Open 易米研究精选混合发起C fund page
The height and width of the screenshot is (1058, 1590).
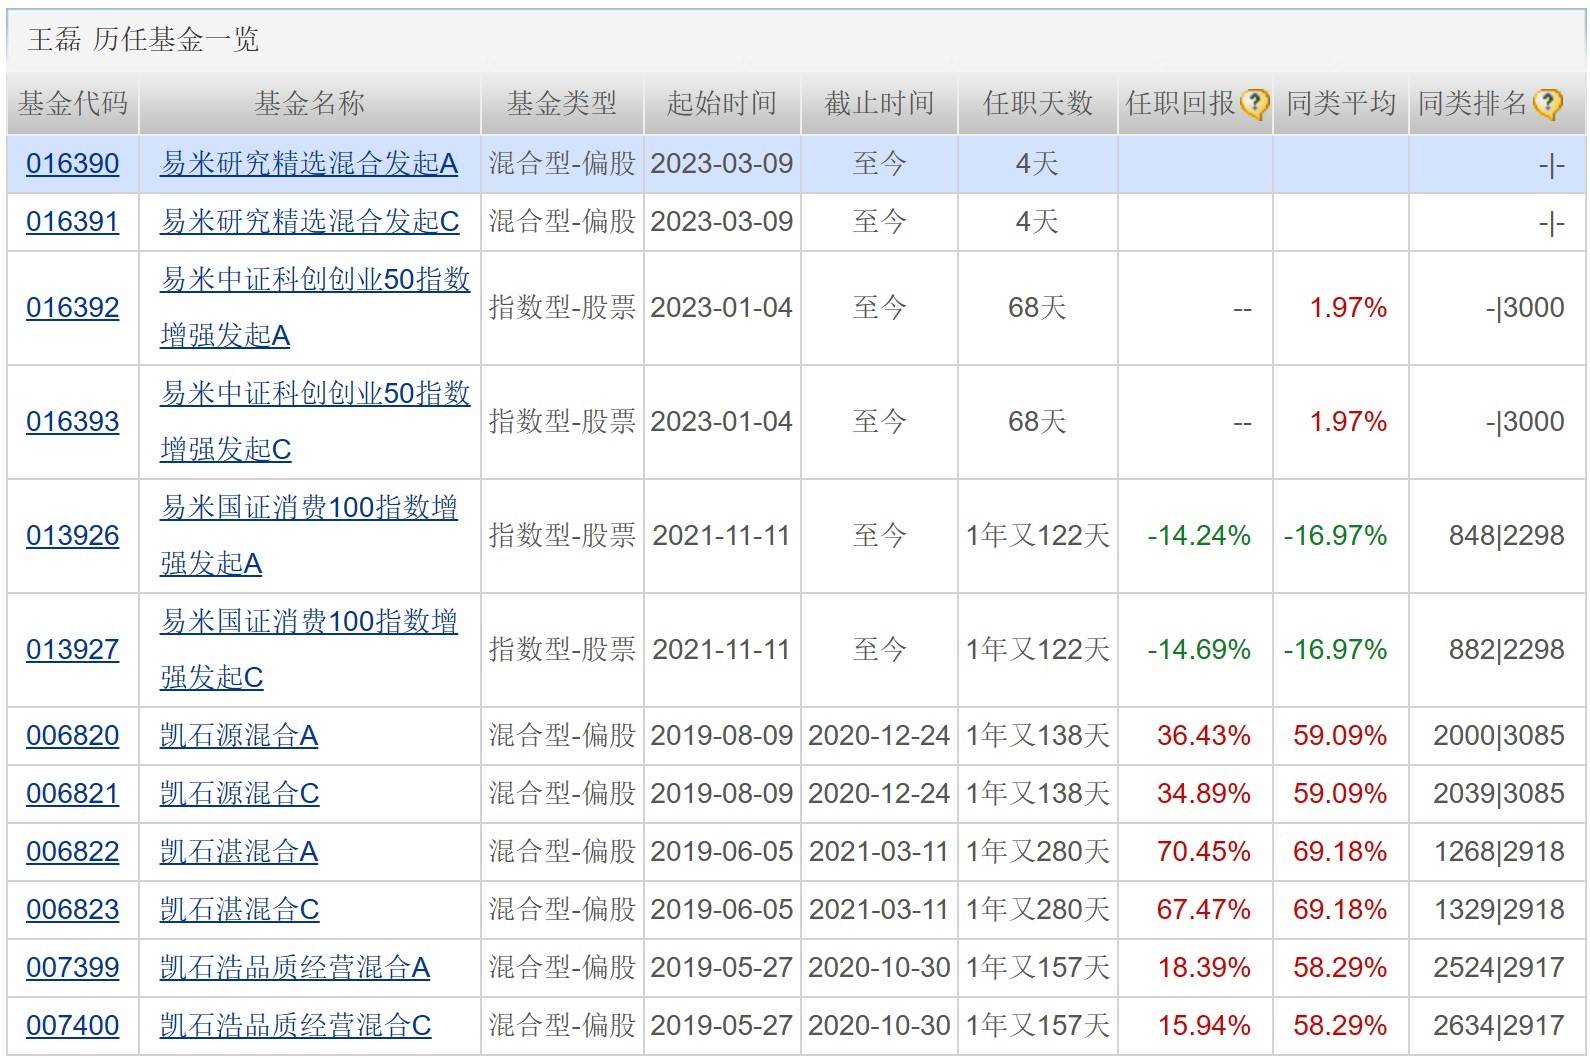pos(309,222)
